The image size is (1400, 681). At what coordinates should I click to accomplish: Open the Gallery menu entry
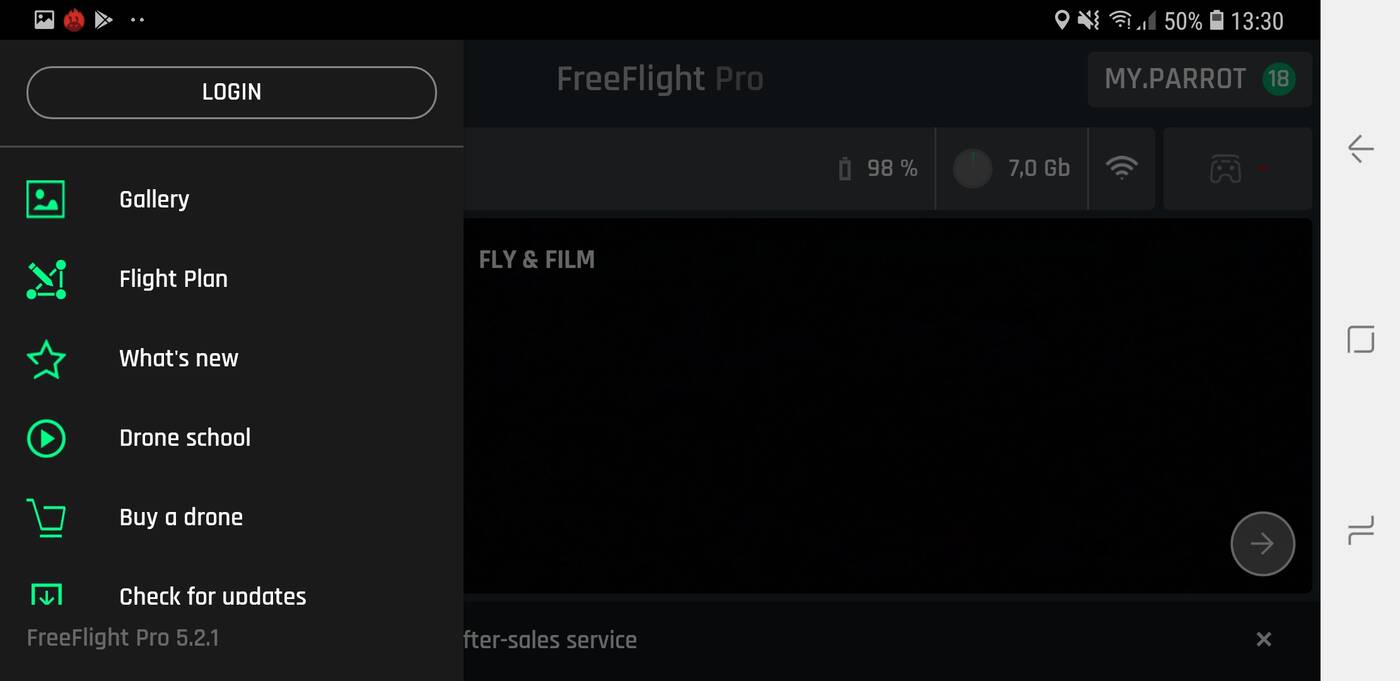pyautogui.click(x=154, y=199)
